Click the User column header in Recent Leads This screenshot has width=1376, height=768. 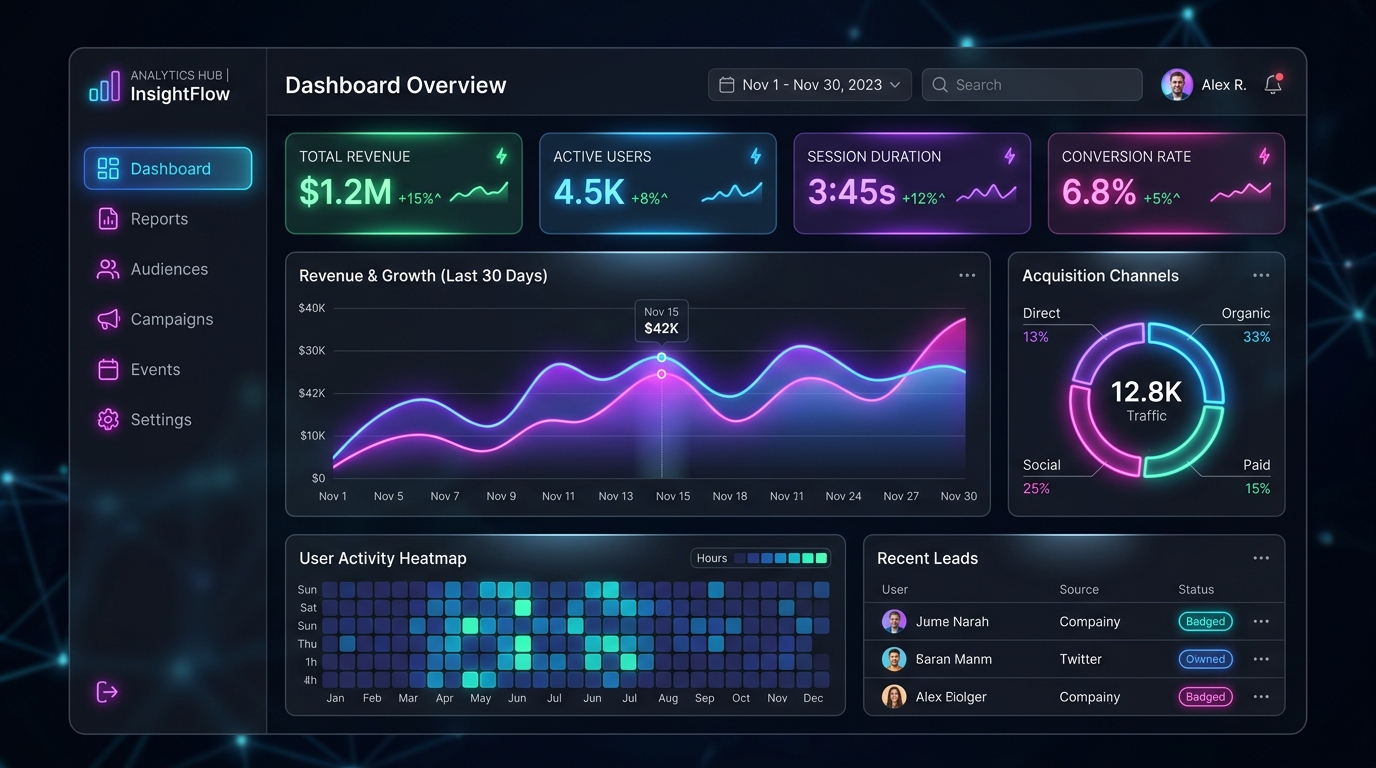pyautogui.click(x=895, y=590)
